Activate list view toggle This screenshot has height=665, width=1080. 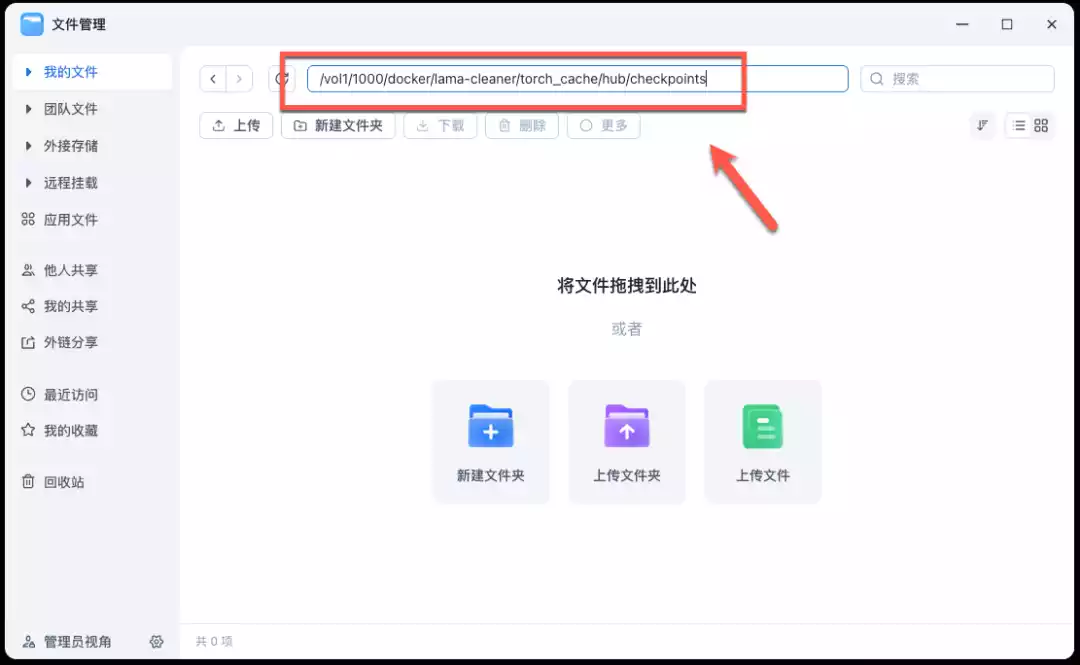pos(1020,125)
